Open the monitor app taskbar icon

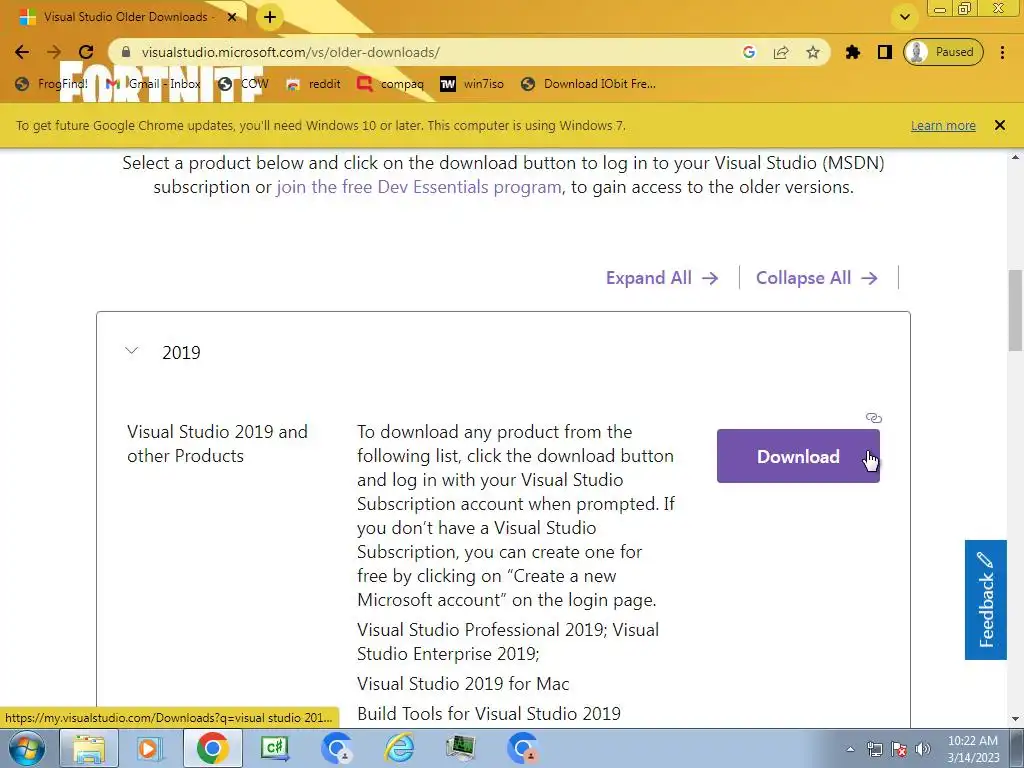[461, 748]
